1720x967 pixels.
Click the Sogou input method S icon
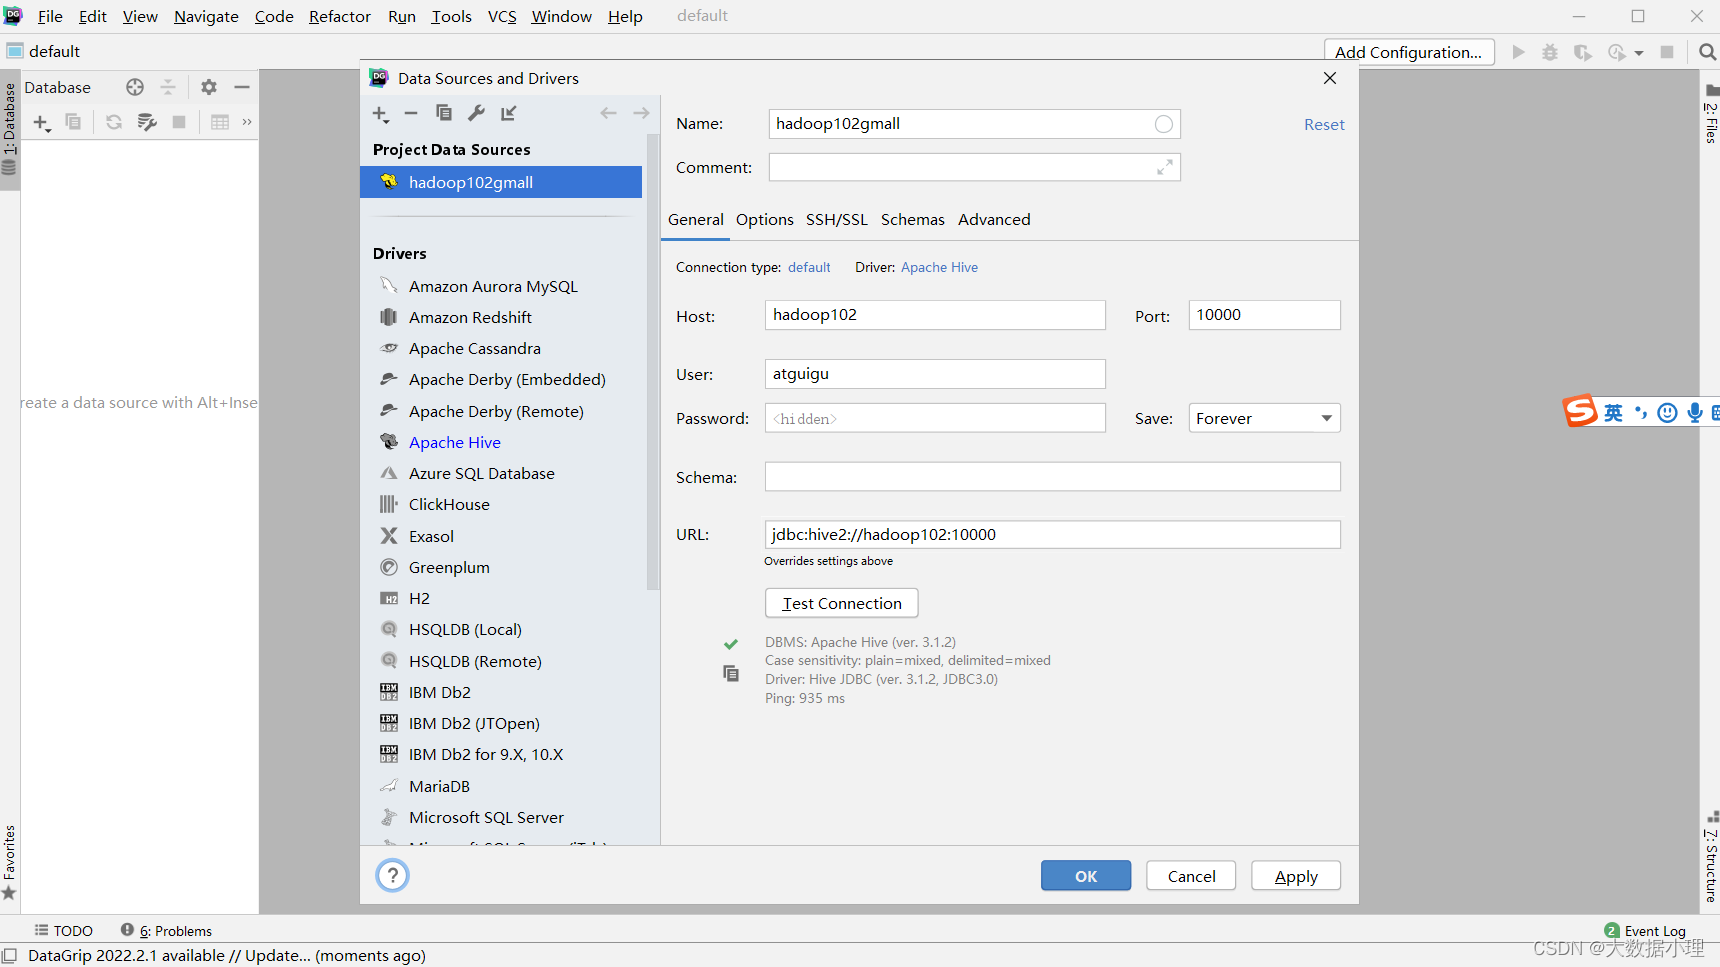tap(1580, 411)
